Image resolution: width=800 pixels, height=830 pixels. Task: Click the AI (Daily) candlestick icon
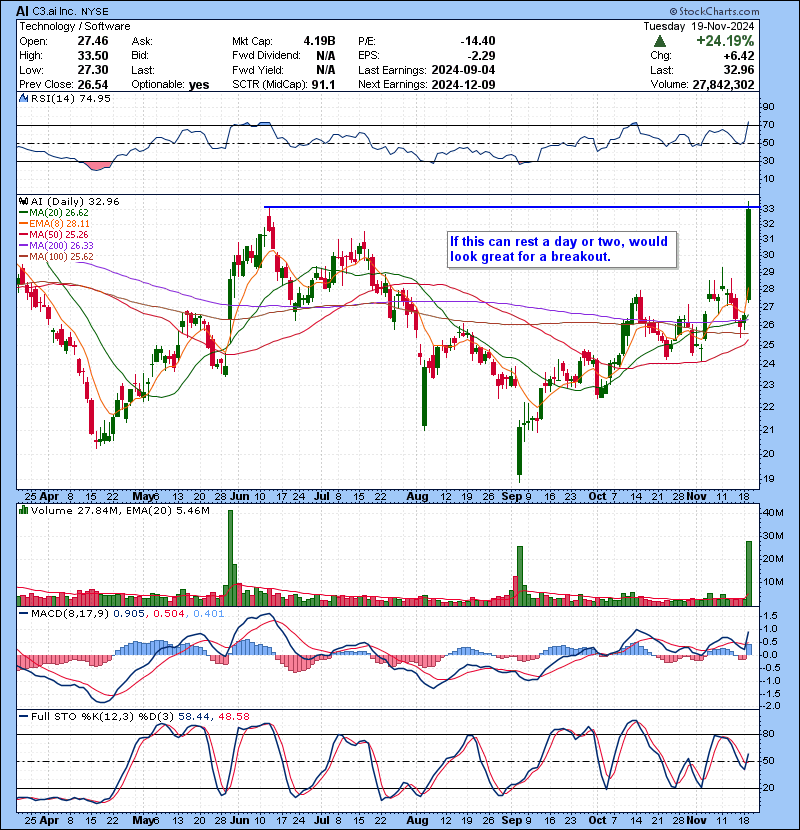pyautogui.click(x=23, y=201)
